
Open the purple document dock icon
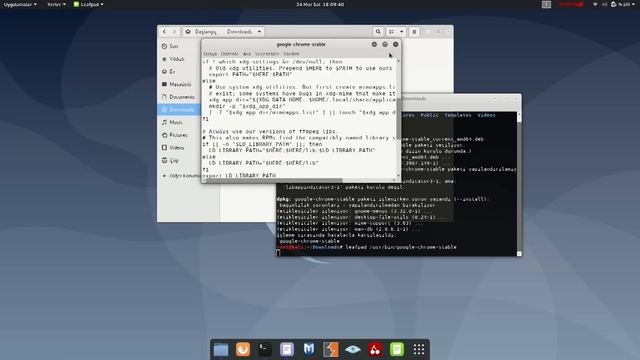point(287,349)
